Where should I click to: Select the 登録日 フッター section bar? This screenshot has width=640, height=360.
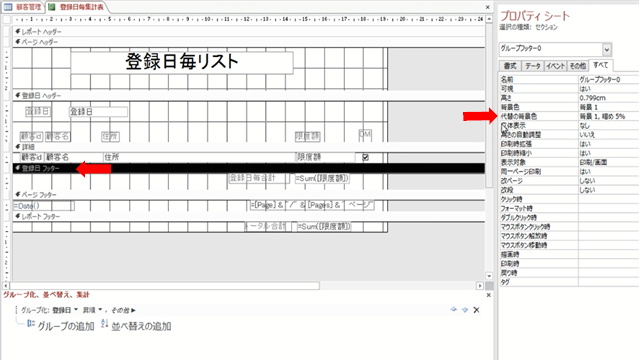pos(249,168)
